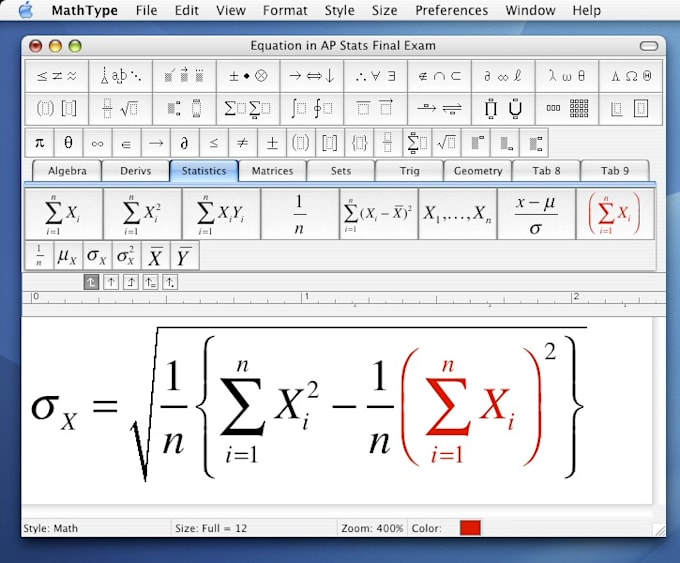Insert infinity symbol from small bar
This screenshot has width=680, height=563.
[x=97, y=143]
